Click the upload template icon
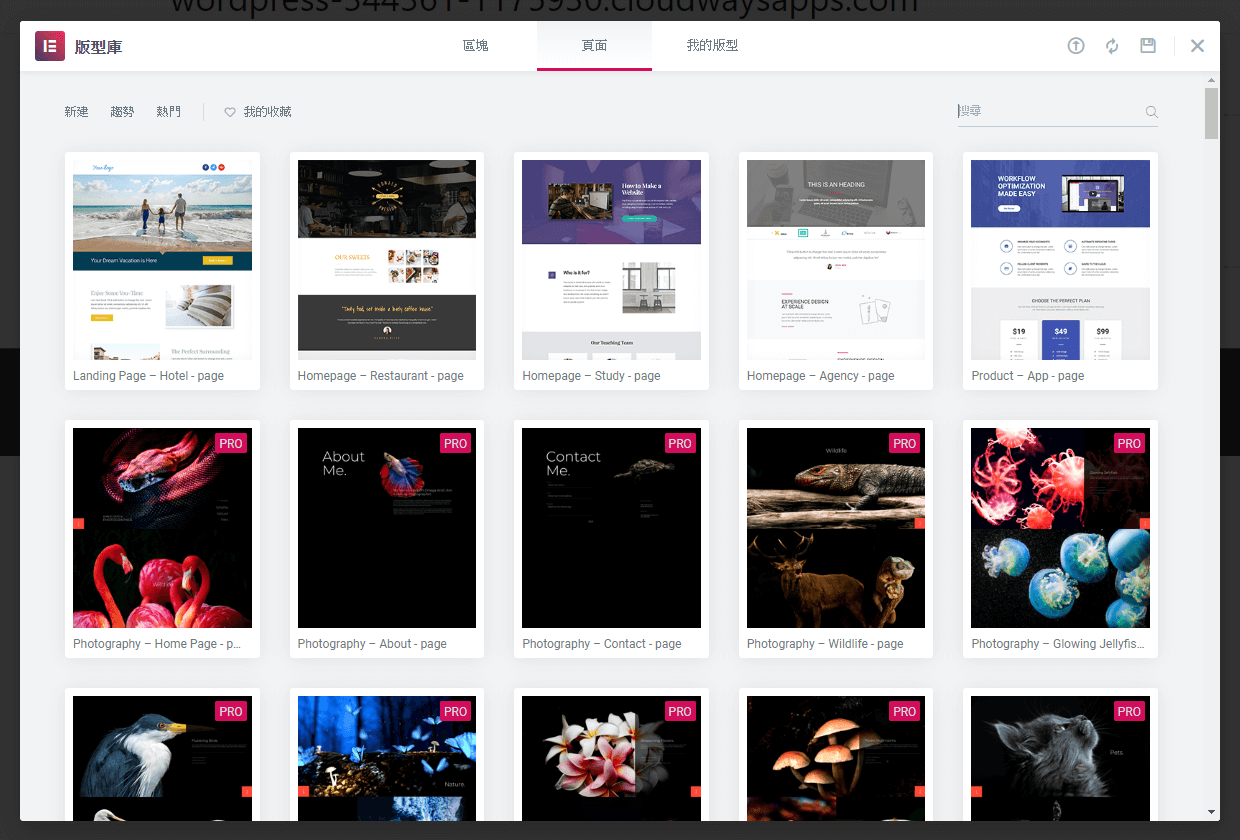Screen dimensions: 1240x840 (x=1076, y=46)
